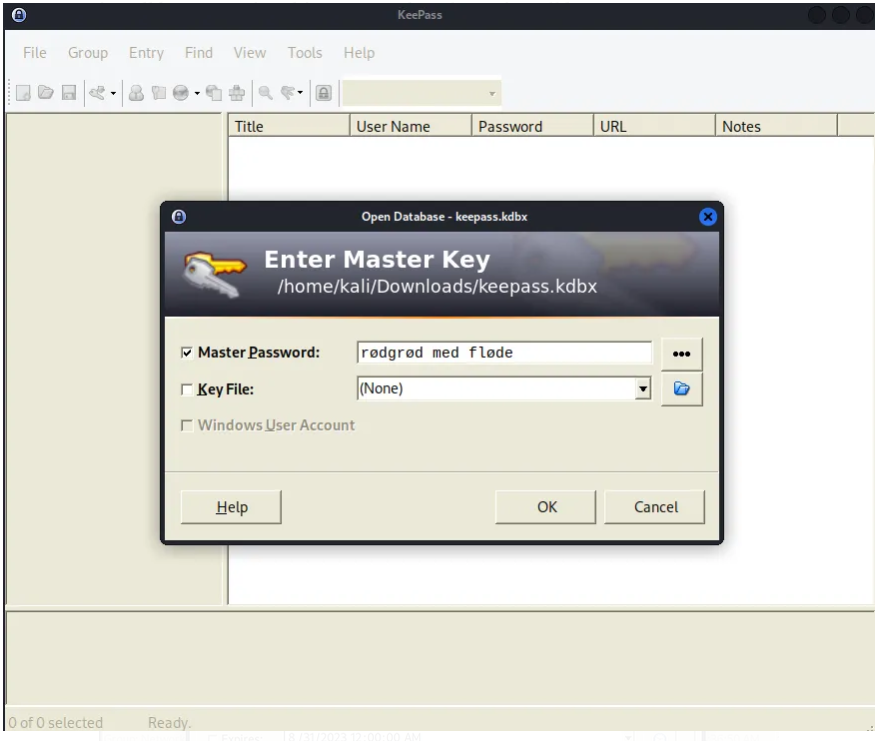Click the Save database floppy icon
Screen dimensions: 882x741
coord(69,93)
